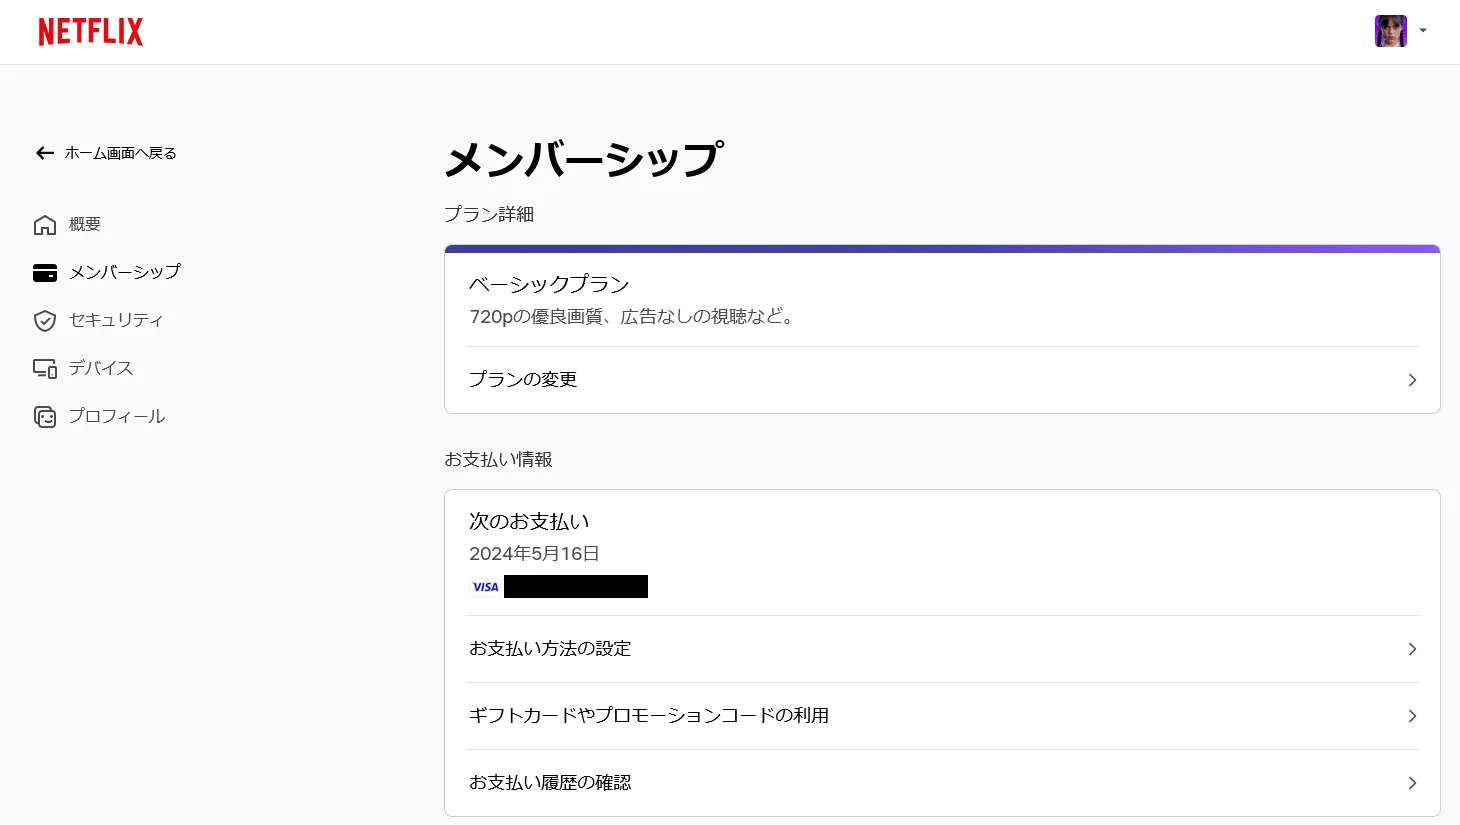Click the chevron beside お支払い方法の設定
This screenshot has width=1460, height=825.
pyautogui.click(x=1412, y=649)
